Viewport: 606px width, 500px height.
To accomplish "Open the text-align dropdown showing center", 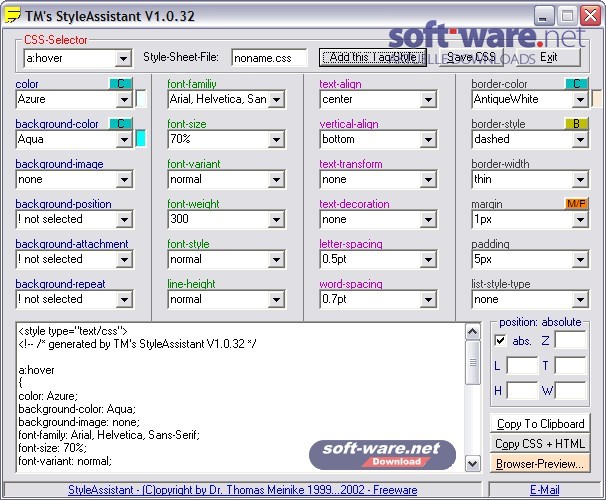I will 428,99.
